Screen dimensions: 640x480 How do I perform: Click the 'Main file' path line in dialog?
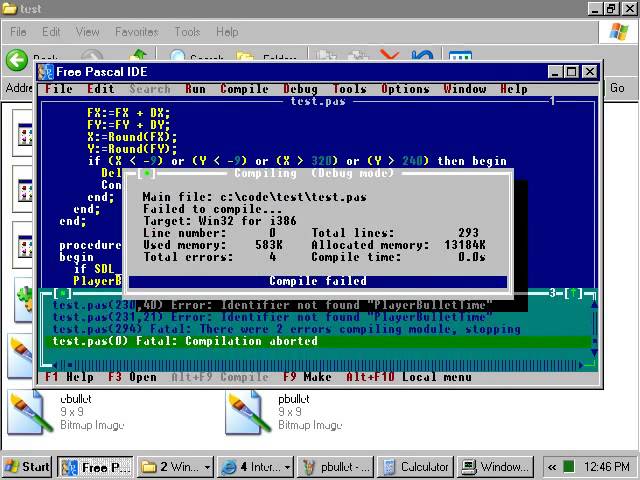click(x=255, y=197)
